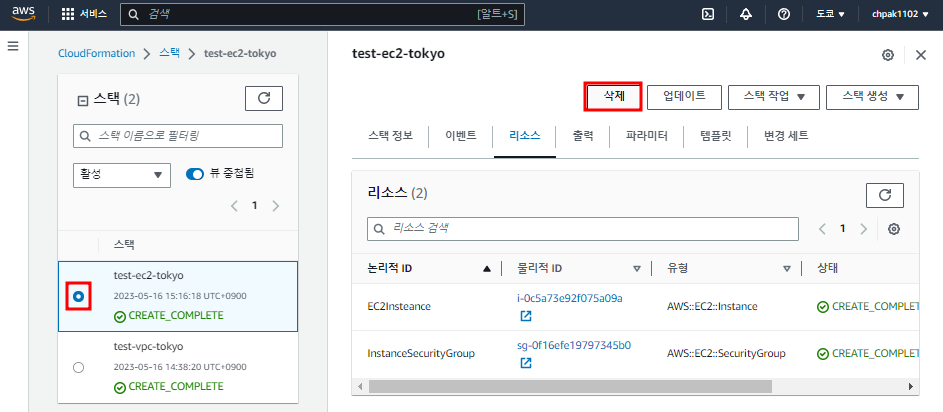Launch the CloudShell terminal icon
Screen dimensions: 943x412
[x=708, y=14]
